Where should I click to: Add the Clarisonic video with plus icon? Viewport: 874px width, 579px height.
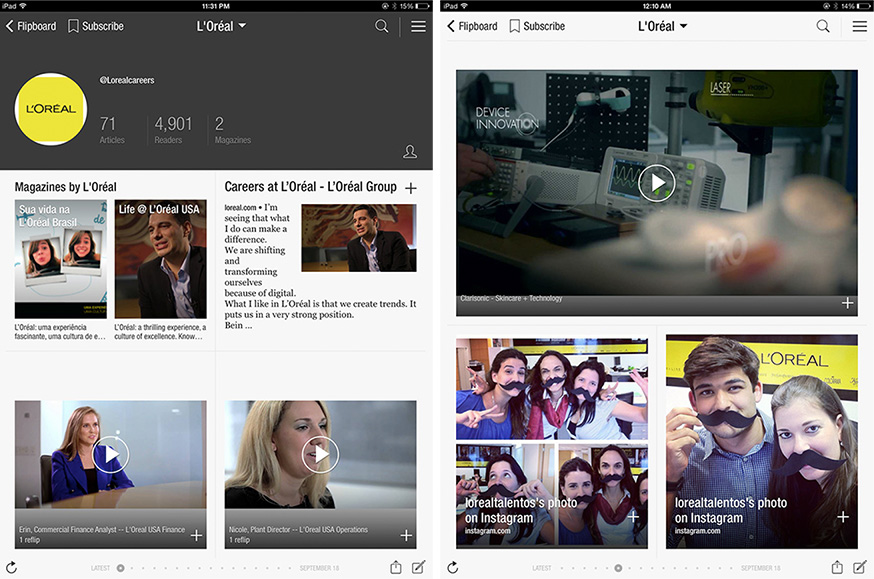coord(847,303)
